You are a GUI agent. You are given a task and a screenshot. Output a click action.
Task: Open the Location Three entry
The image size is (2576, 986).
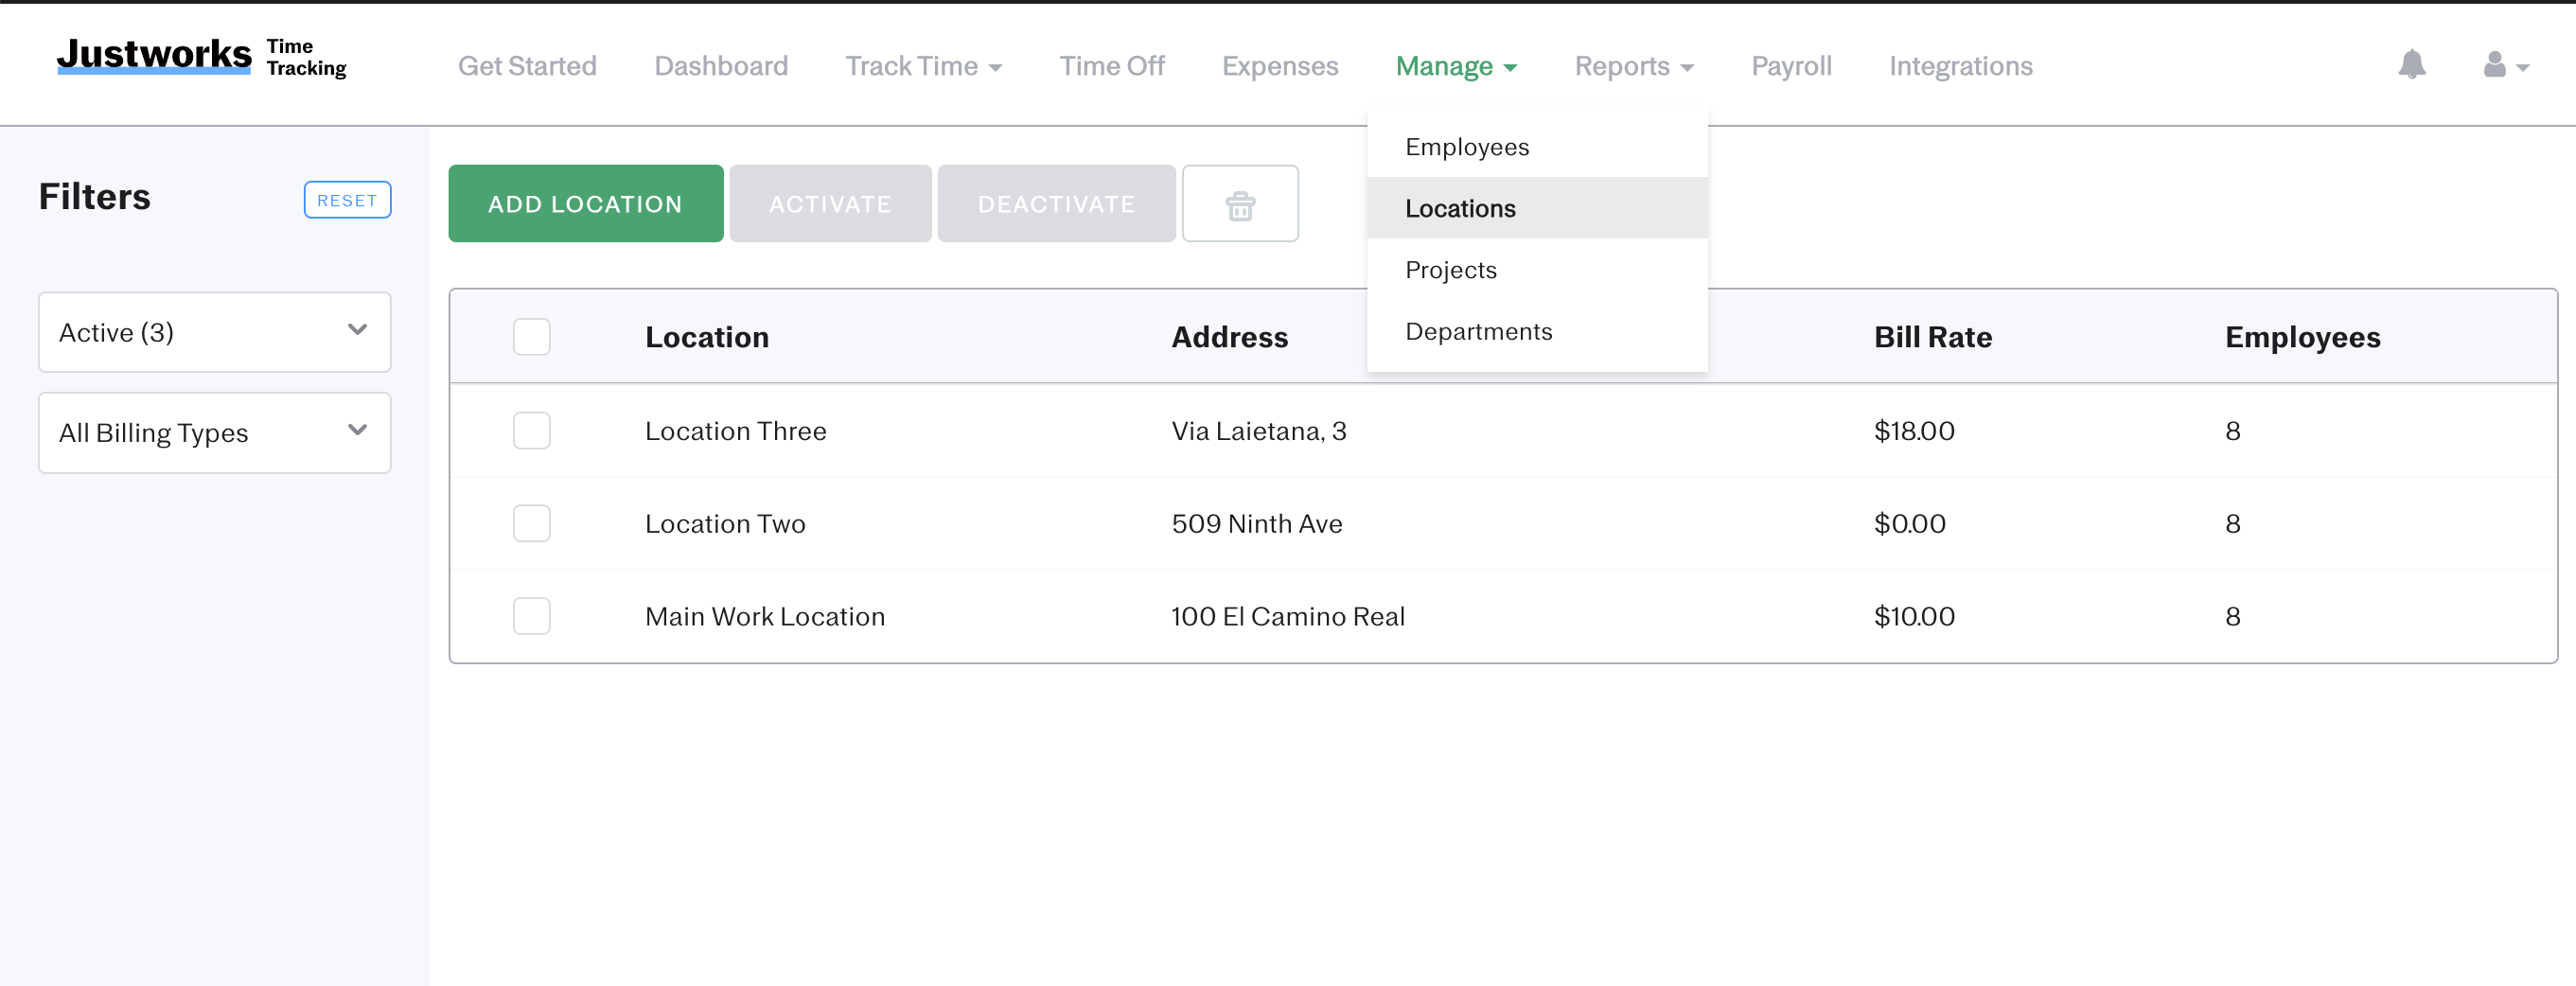tap(735, 431)
